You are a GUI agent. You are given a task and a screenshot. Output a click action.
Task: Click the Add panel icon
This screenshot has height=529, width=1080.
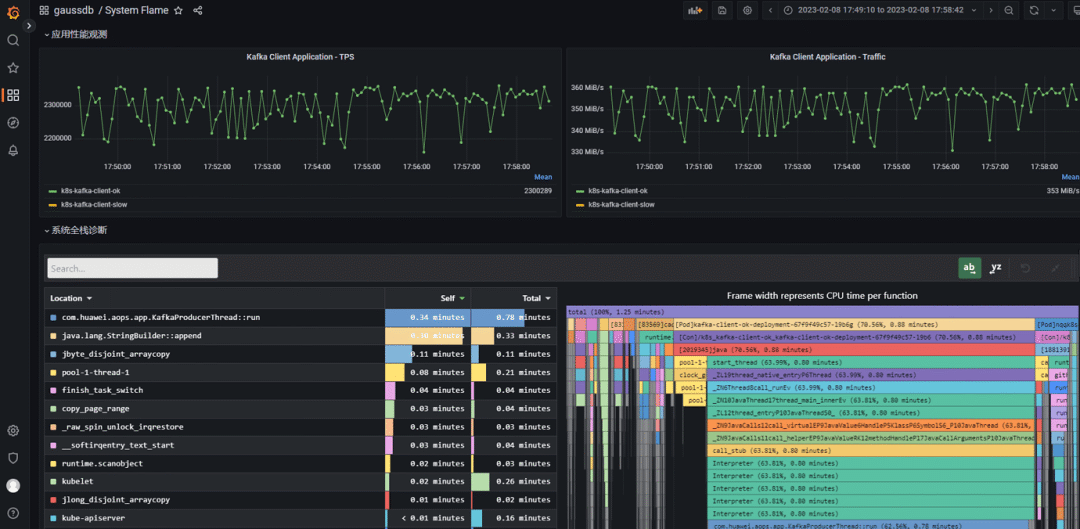pyautogui.click(x=694, y=10)
